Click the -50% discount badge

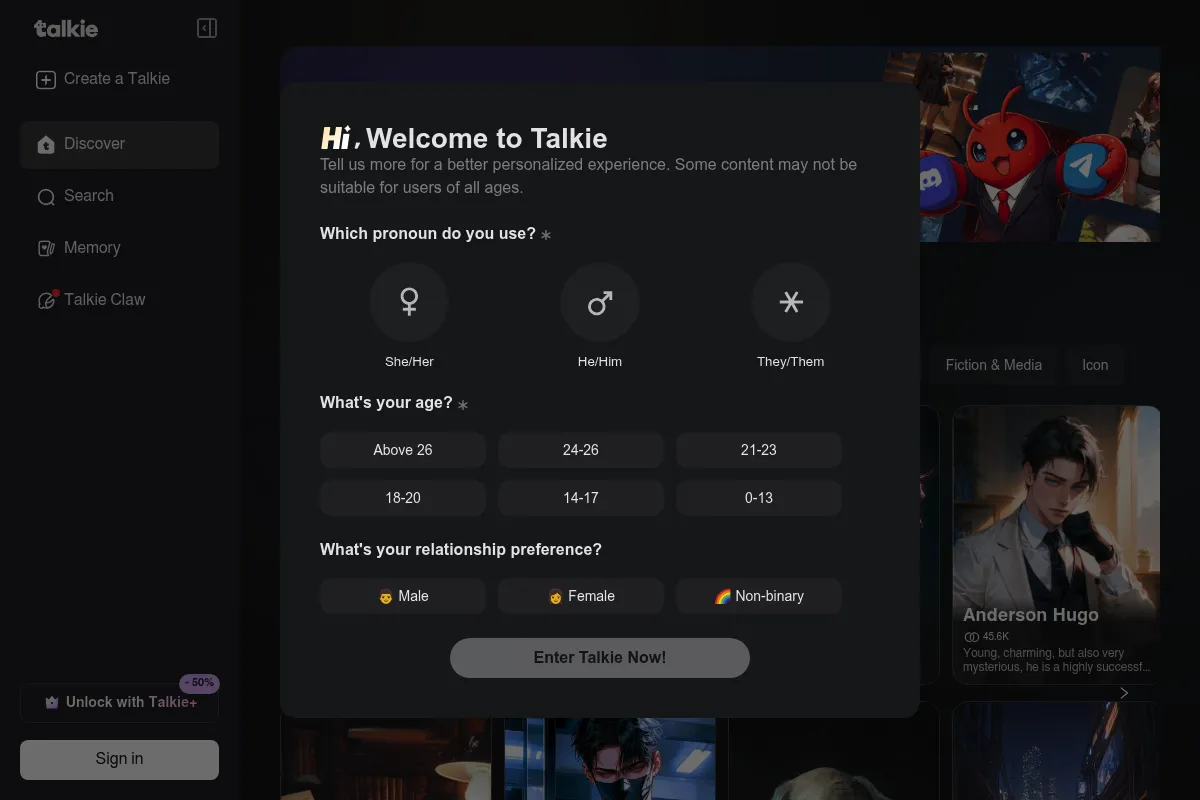pos(199,683)
